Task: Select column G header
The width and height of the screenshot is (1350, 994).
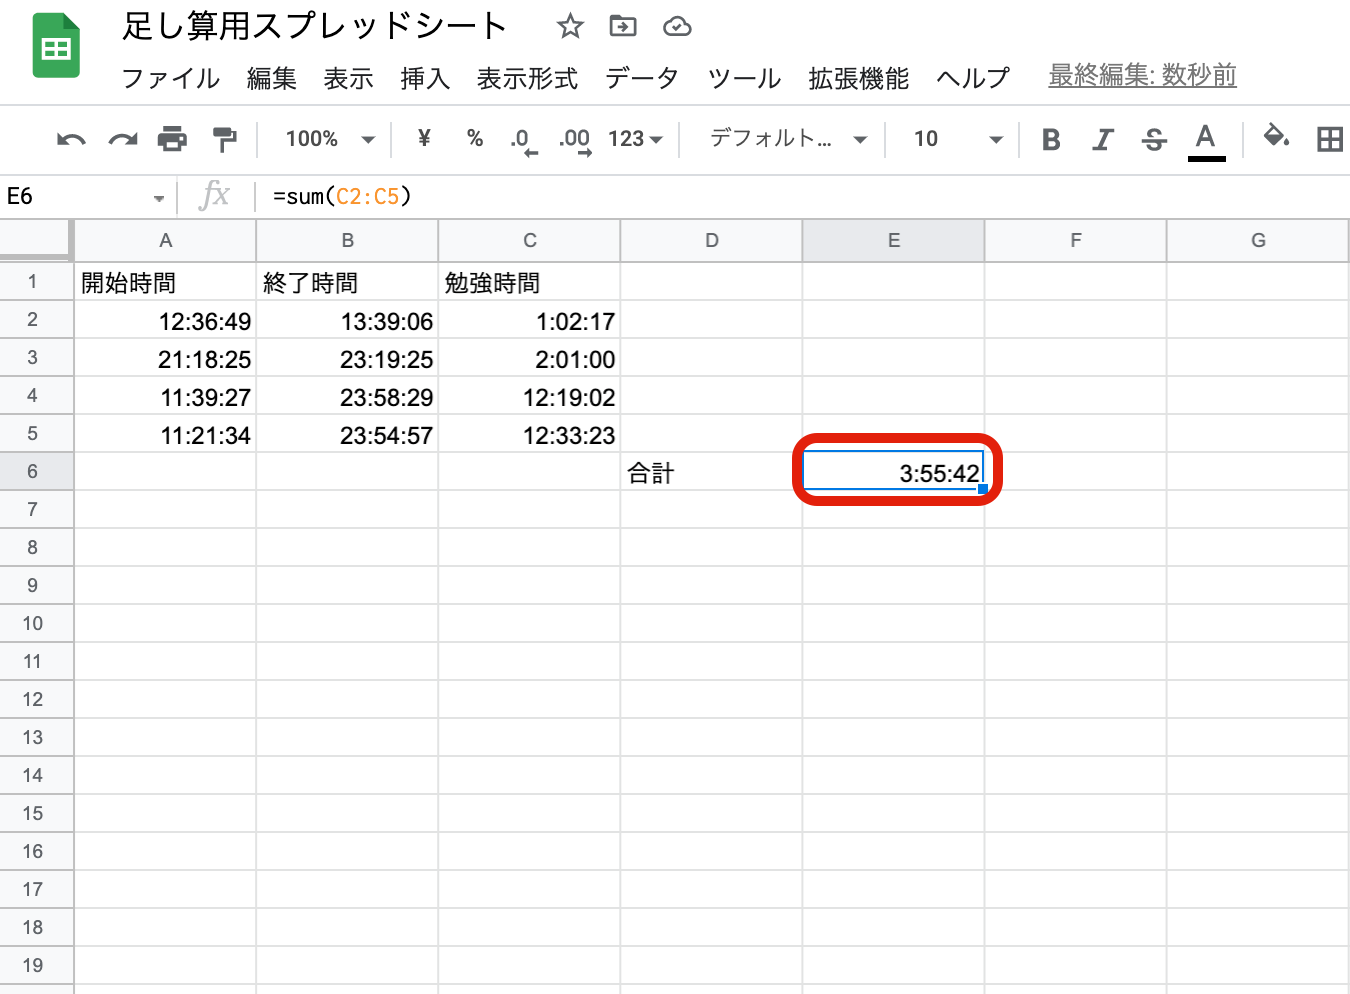Action: 1257,240
